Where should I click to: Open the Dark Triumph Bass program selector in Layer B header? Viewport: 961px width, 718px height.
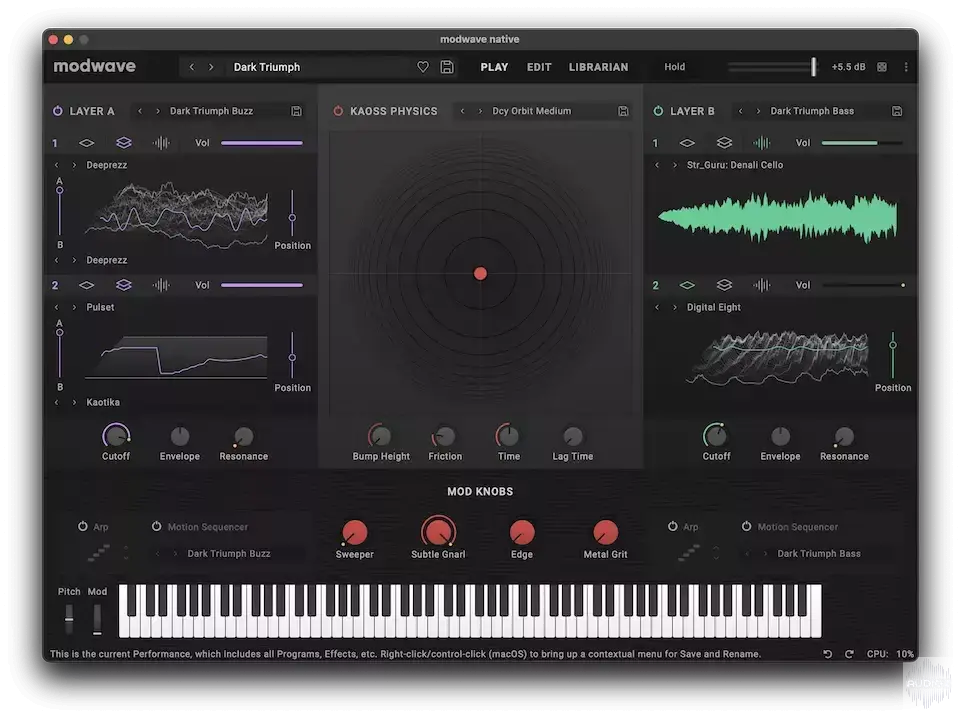point(811,111)
